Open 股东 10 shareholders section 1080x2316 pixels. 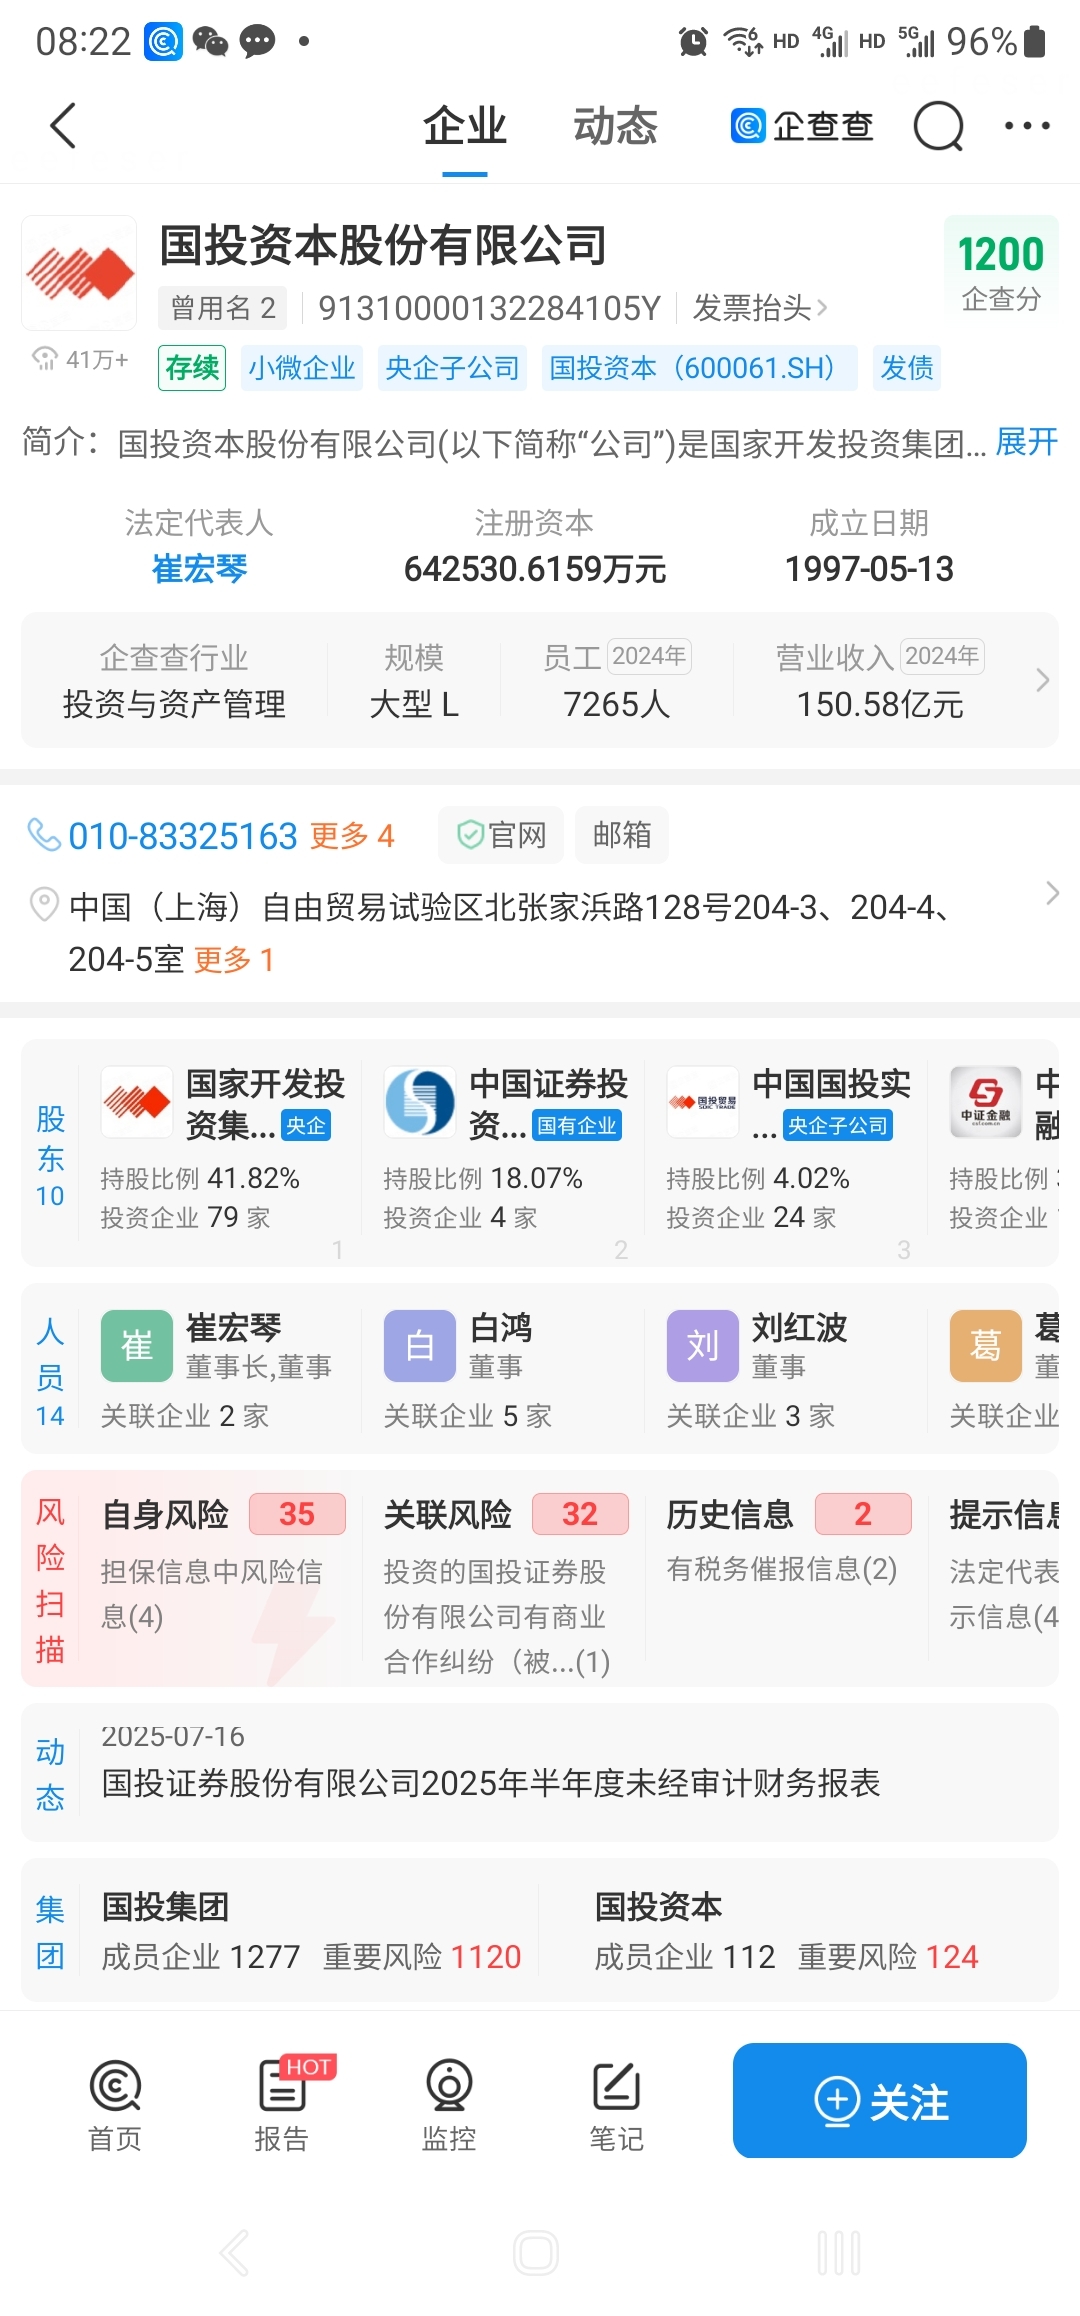point(50,1155)
